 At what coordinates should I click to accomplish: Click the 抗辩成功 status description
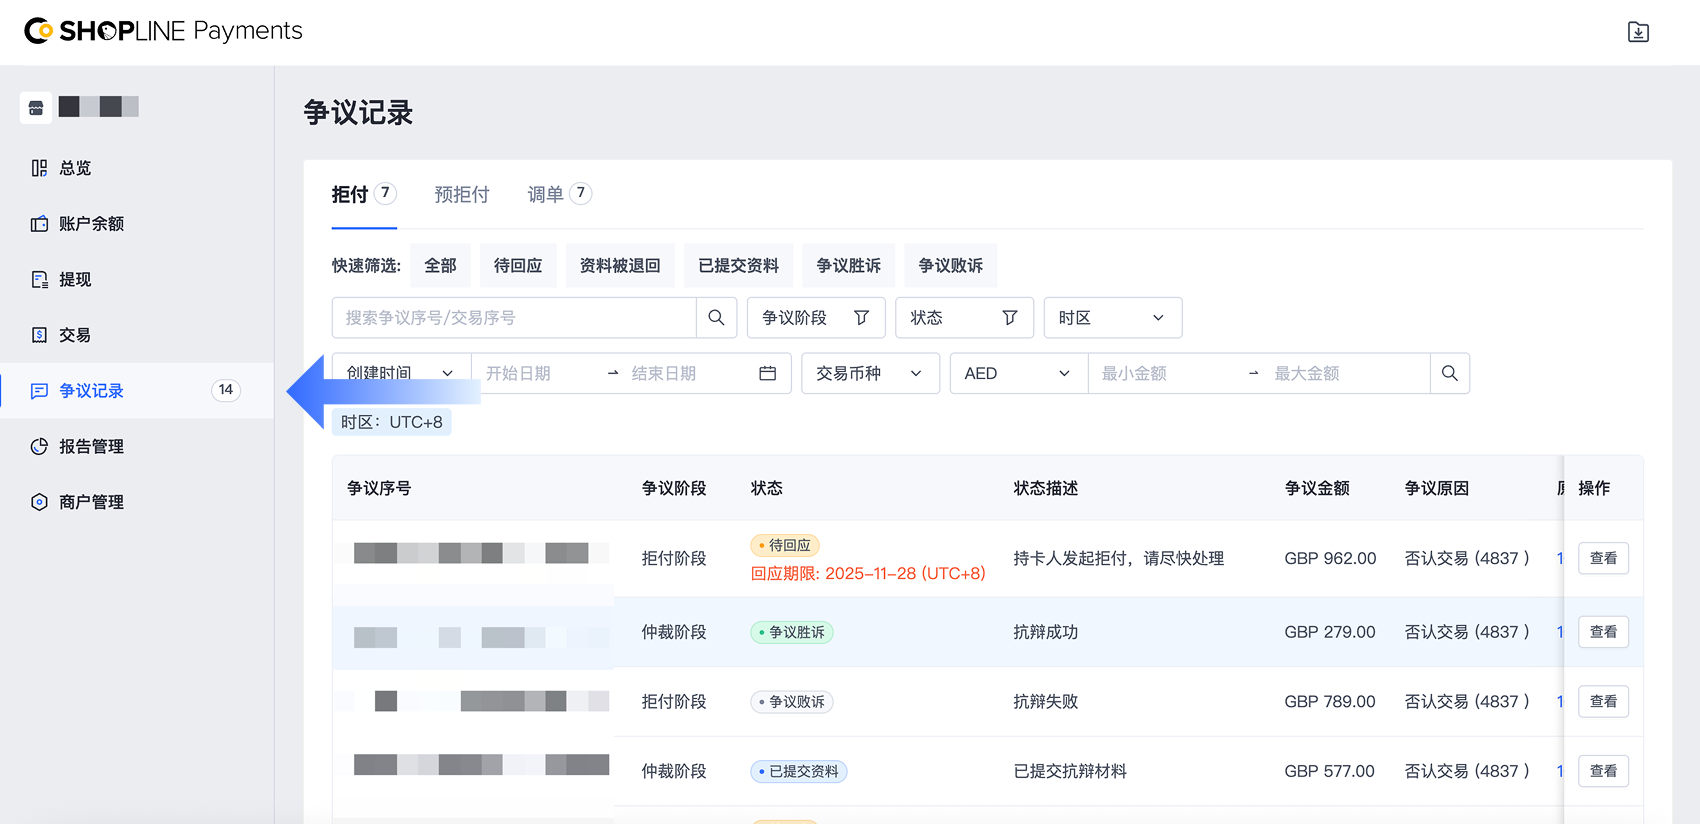point(1046,632)
